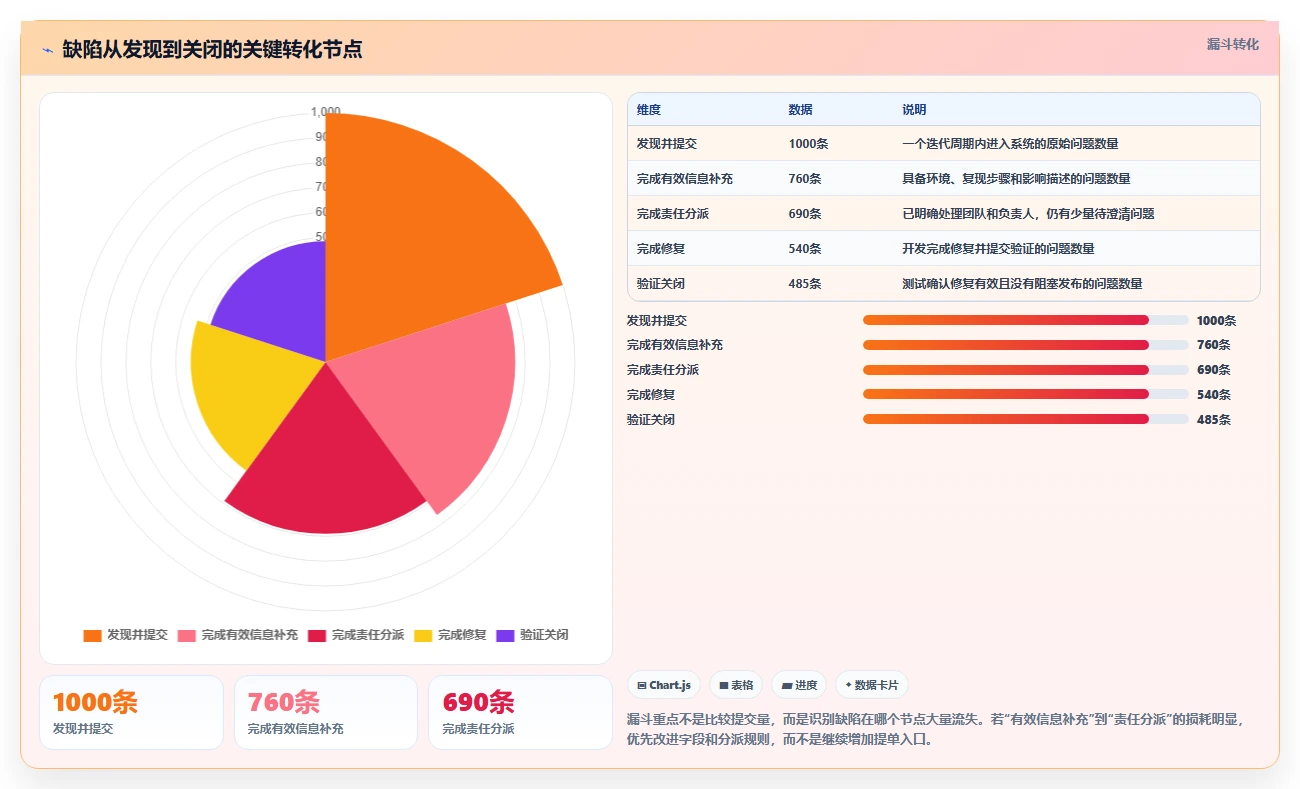Click the 数据 column header
This screenshot has width=1300, height=789.
tap(801, 110)
